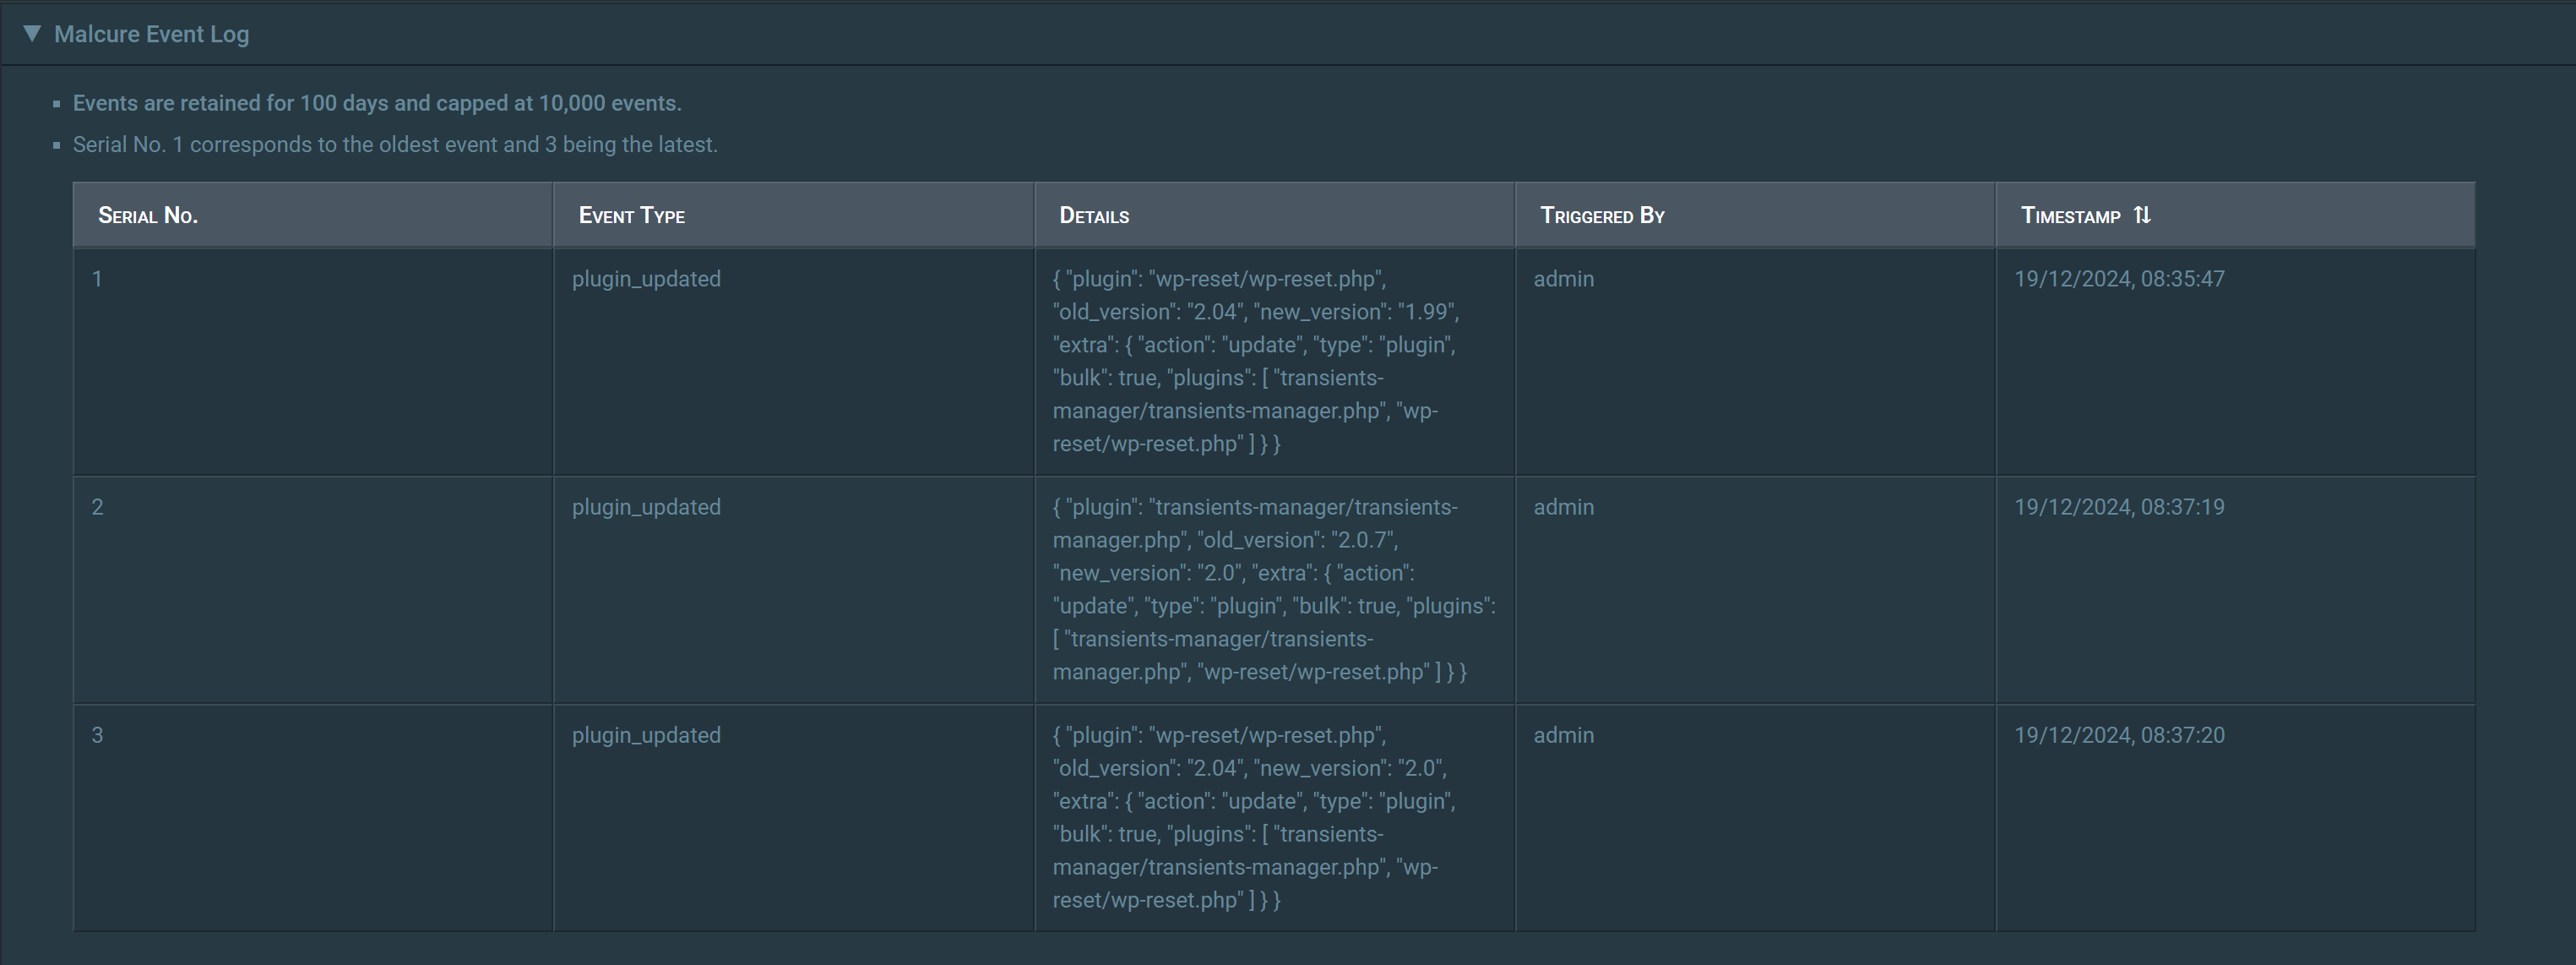Click plugin_updated in the third row
Screen dimensions: 2576x965
[646, 735]
